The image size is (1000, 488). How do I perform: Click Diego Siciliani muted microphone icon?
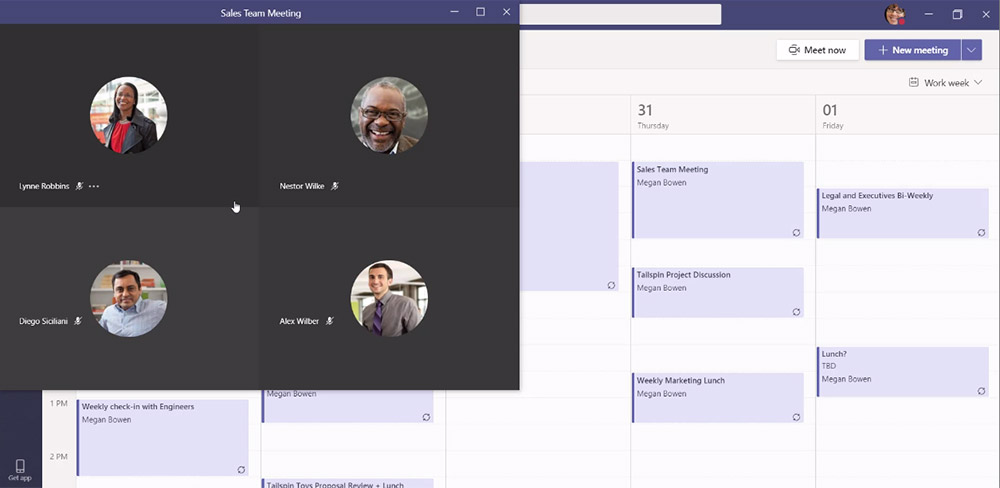click(x=77, y=321)
